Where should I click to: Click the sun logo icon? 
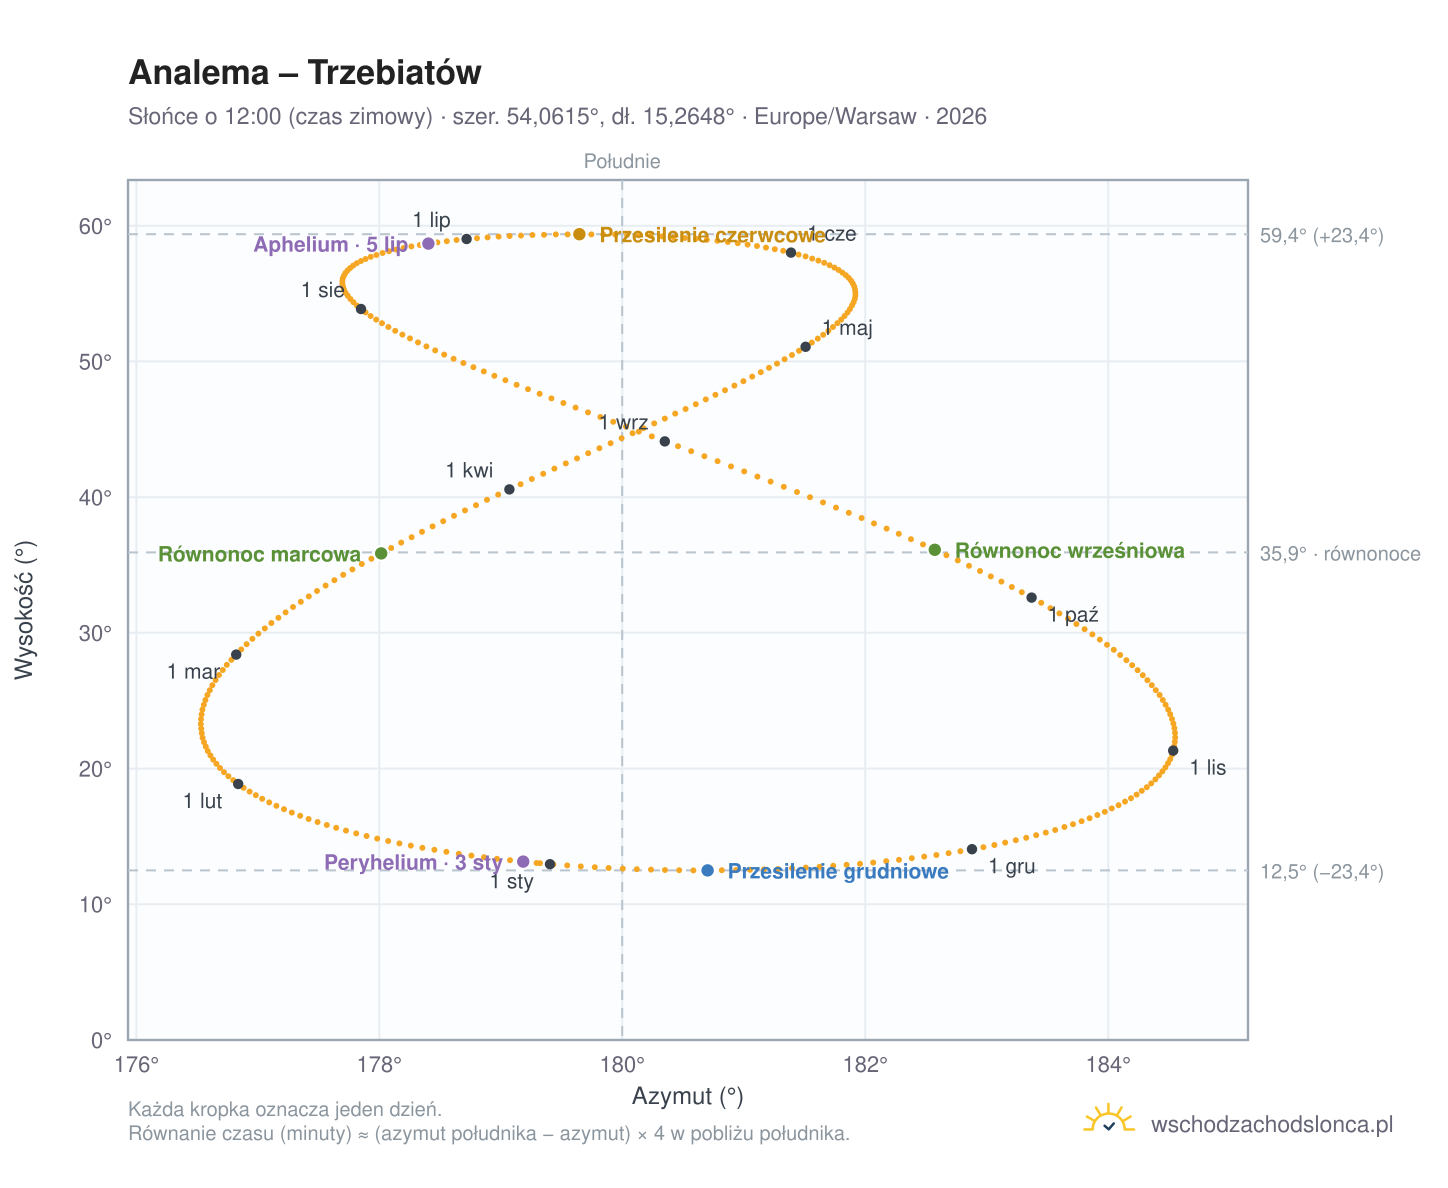pos(1109,1120)
